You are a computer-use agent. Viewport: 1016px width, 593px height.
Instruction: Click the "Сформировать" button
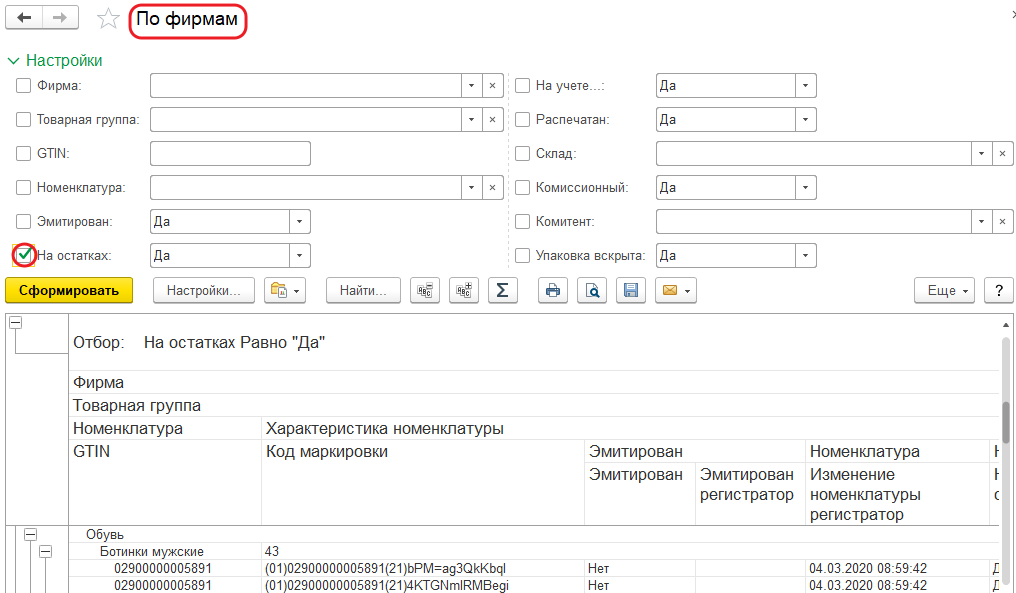(69, 291)
